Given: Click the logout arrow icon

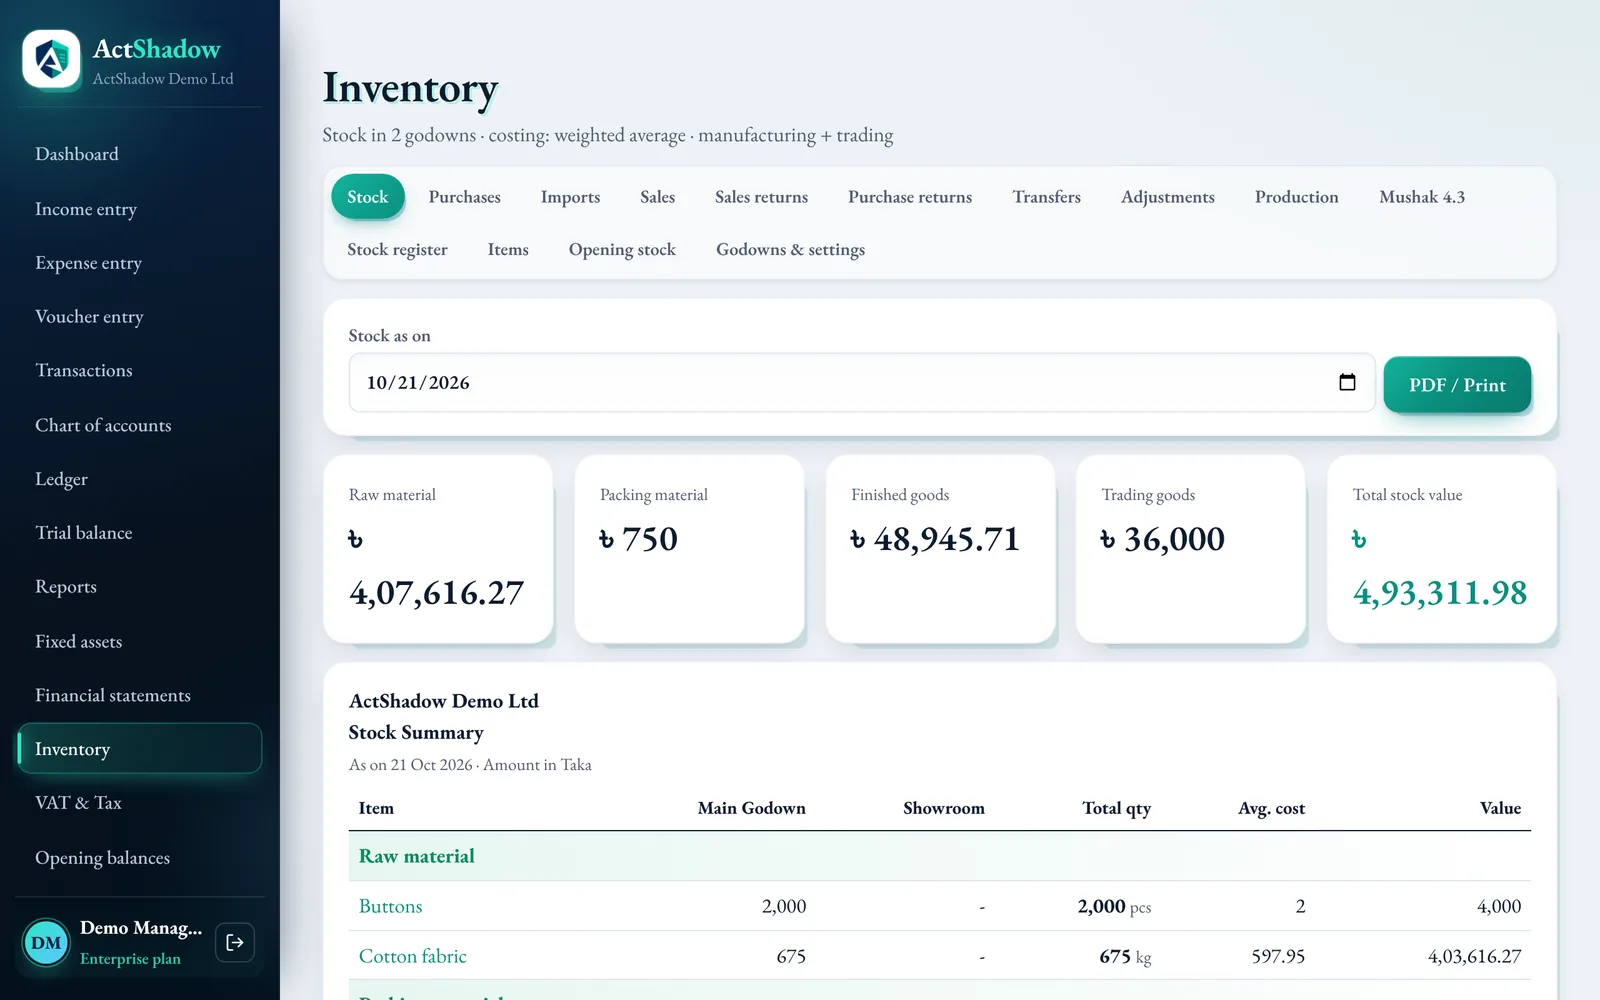Looking at the screenshot, I should 235,942.
